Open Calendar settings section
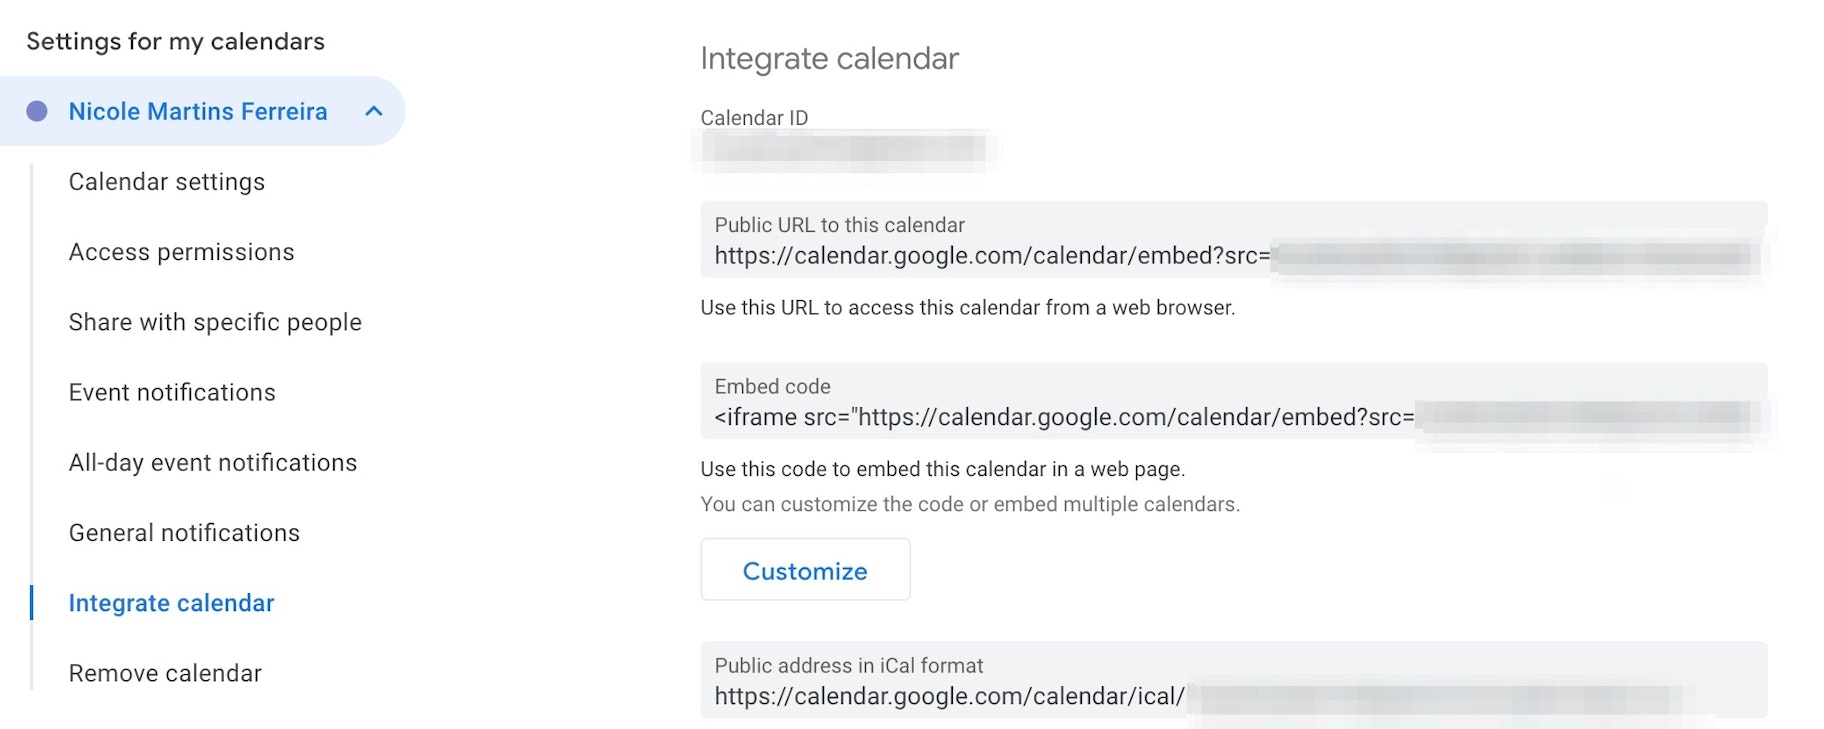This screenshot has width=1824, height=729. pos(167,182)
